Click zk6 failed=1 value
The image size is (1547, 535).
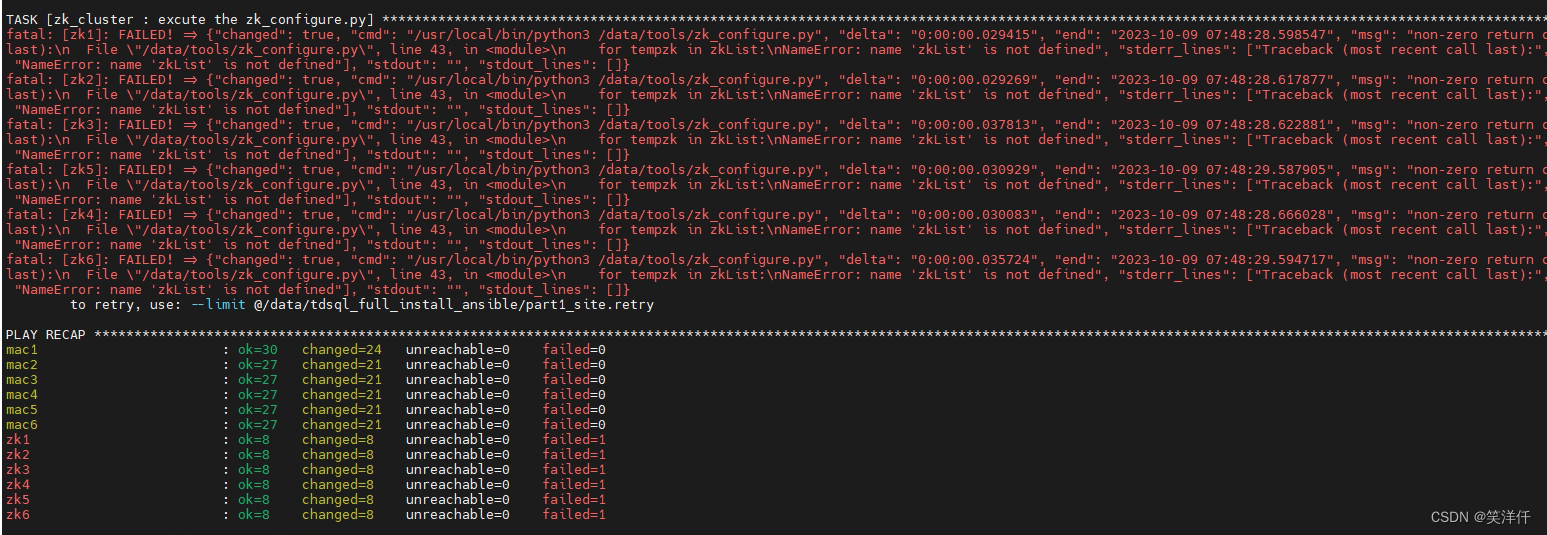574,514
